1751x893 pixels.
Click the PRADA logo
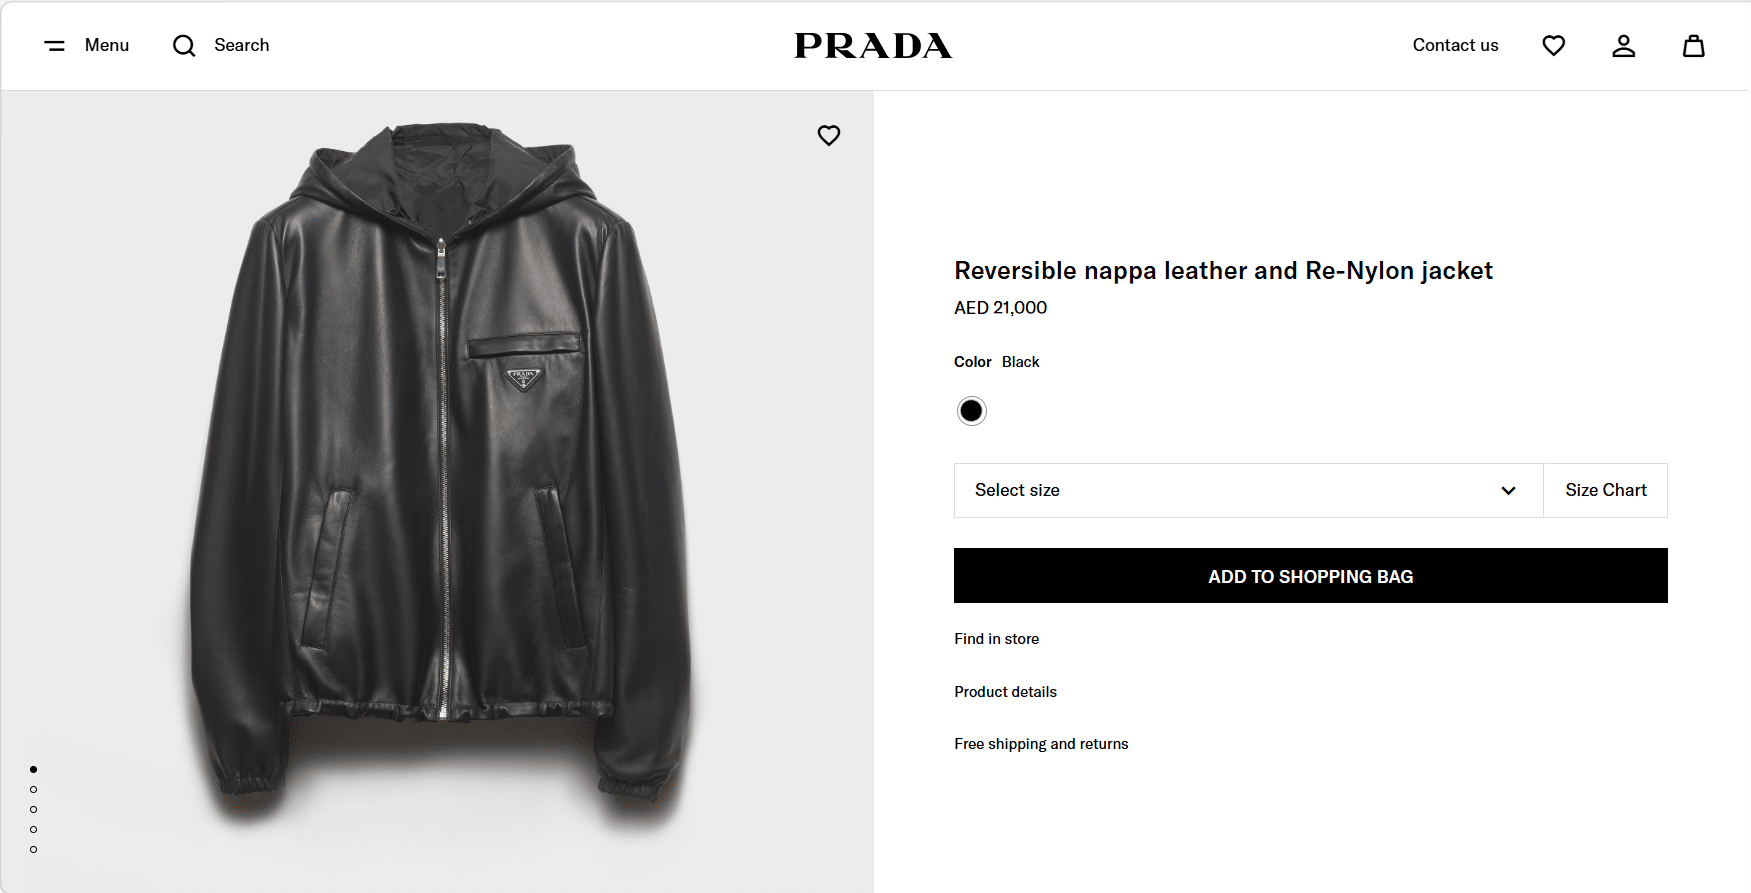873,46
